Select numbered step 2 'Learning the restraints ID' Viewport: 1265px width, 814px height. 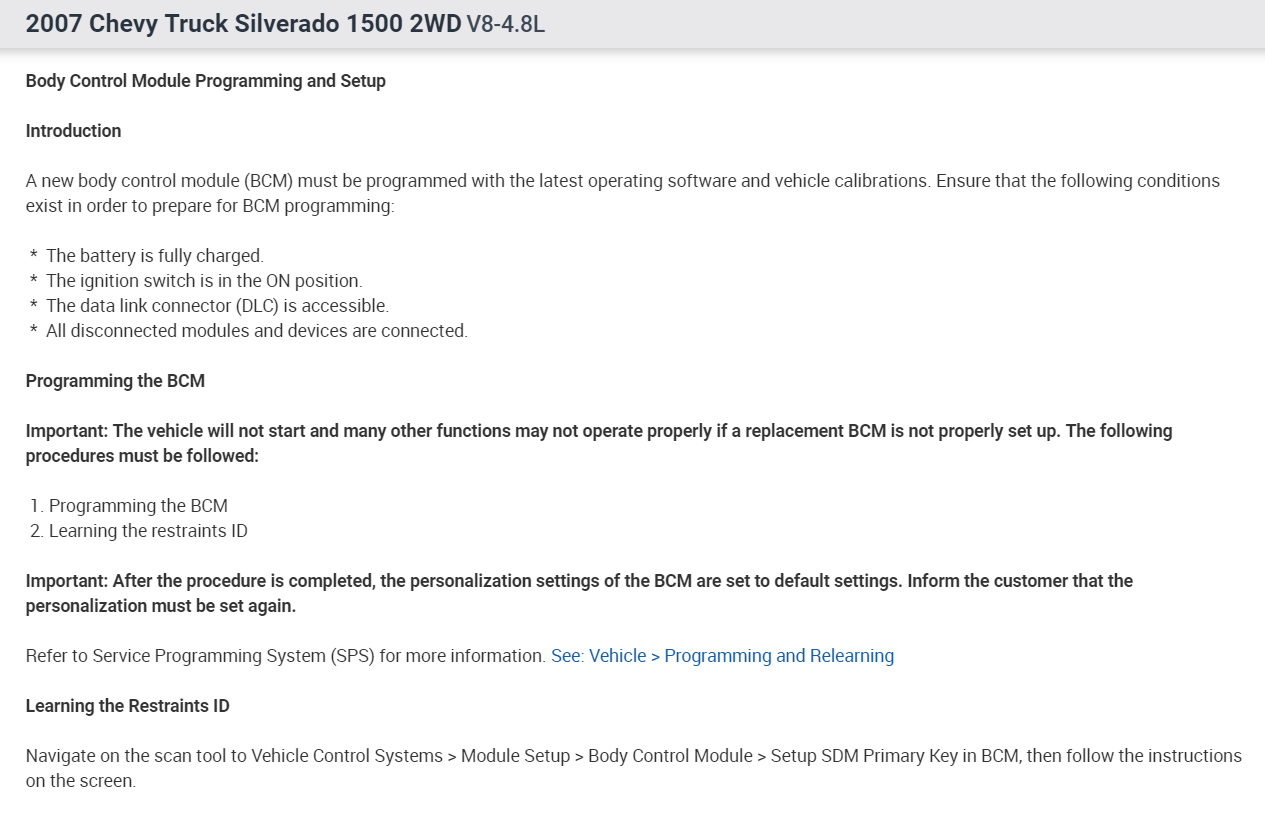[148, 531]
